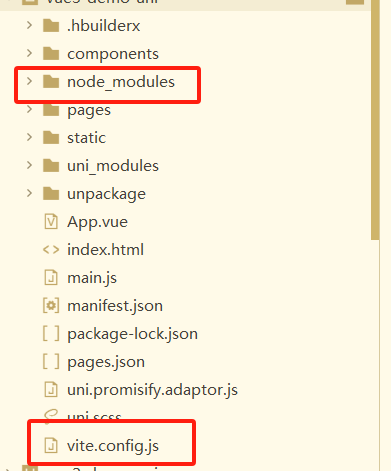Screen dimensions: 391x471
Task: Expand the .hbuilderx folder chevron
Action: click(x=29, y=25)
